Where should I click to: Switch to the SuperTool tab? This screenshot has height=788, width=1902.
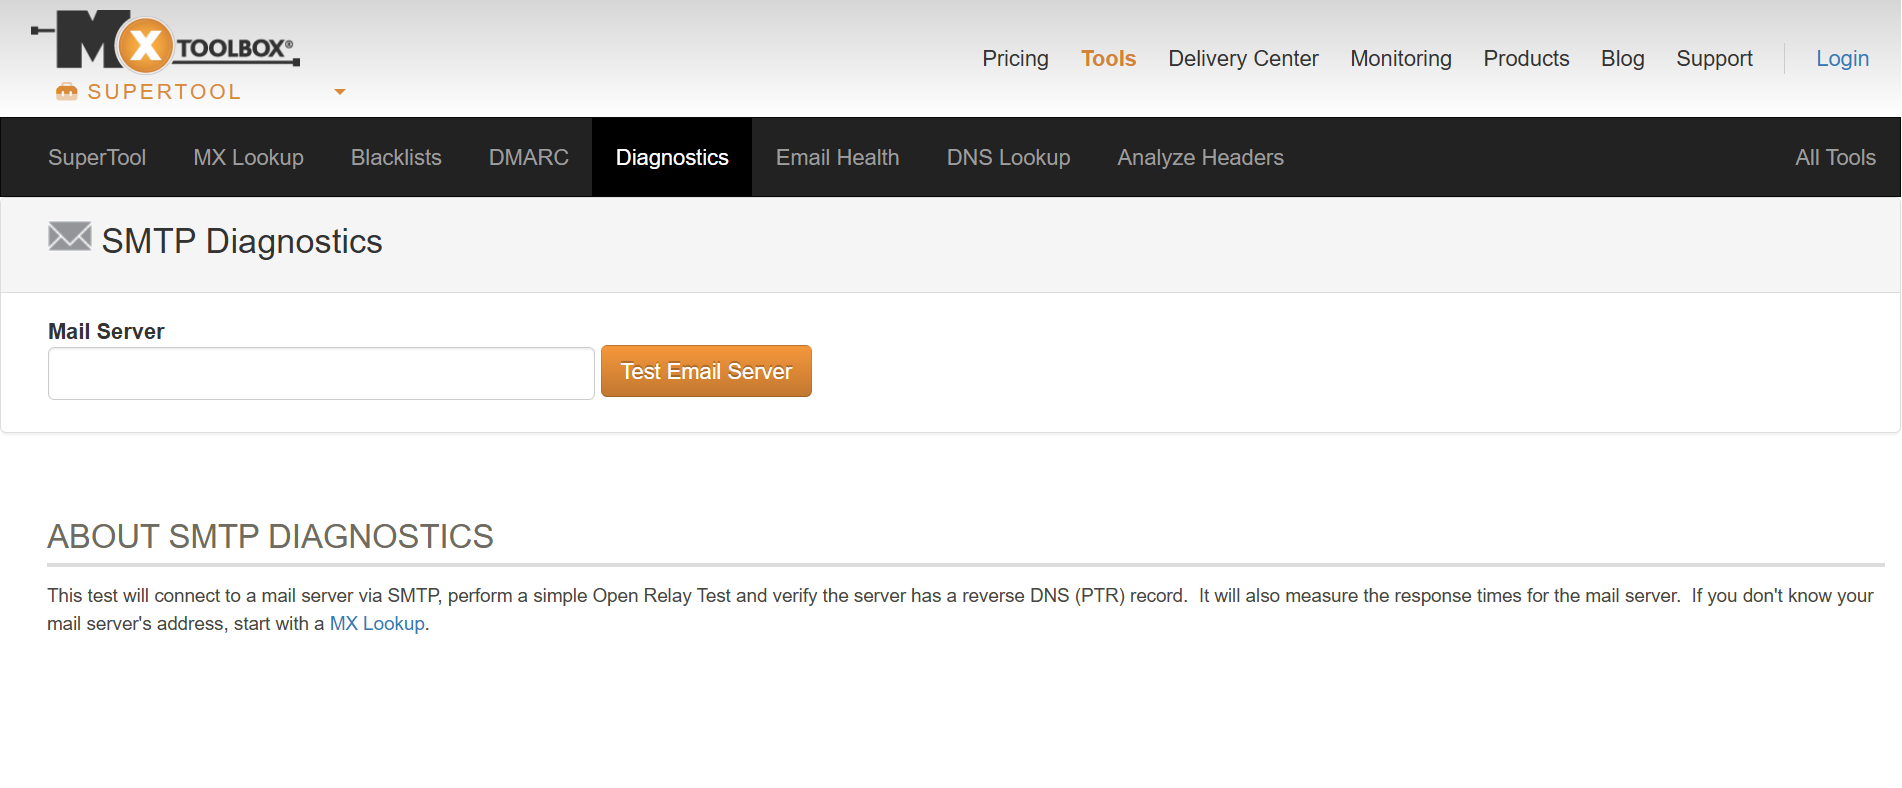[97, 157]
